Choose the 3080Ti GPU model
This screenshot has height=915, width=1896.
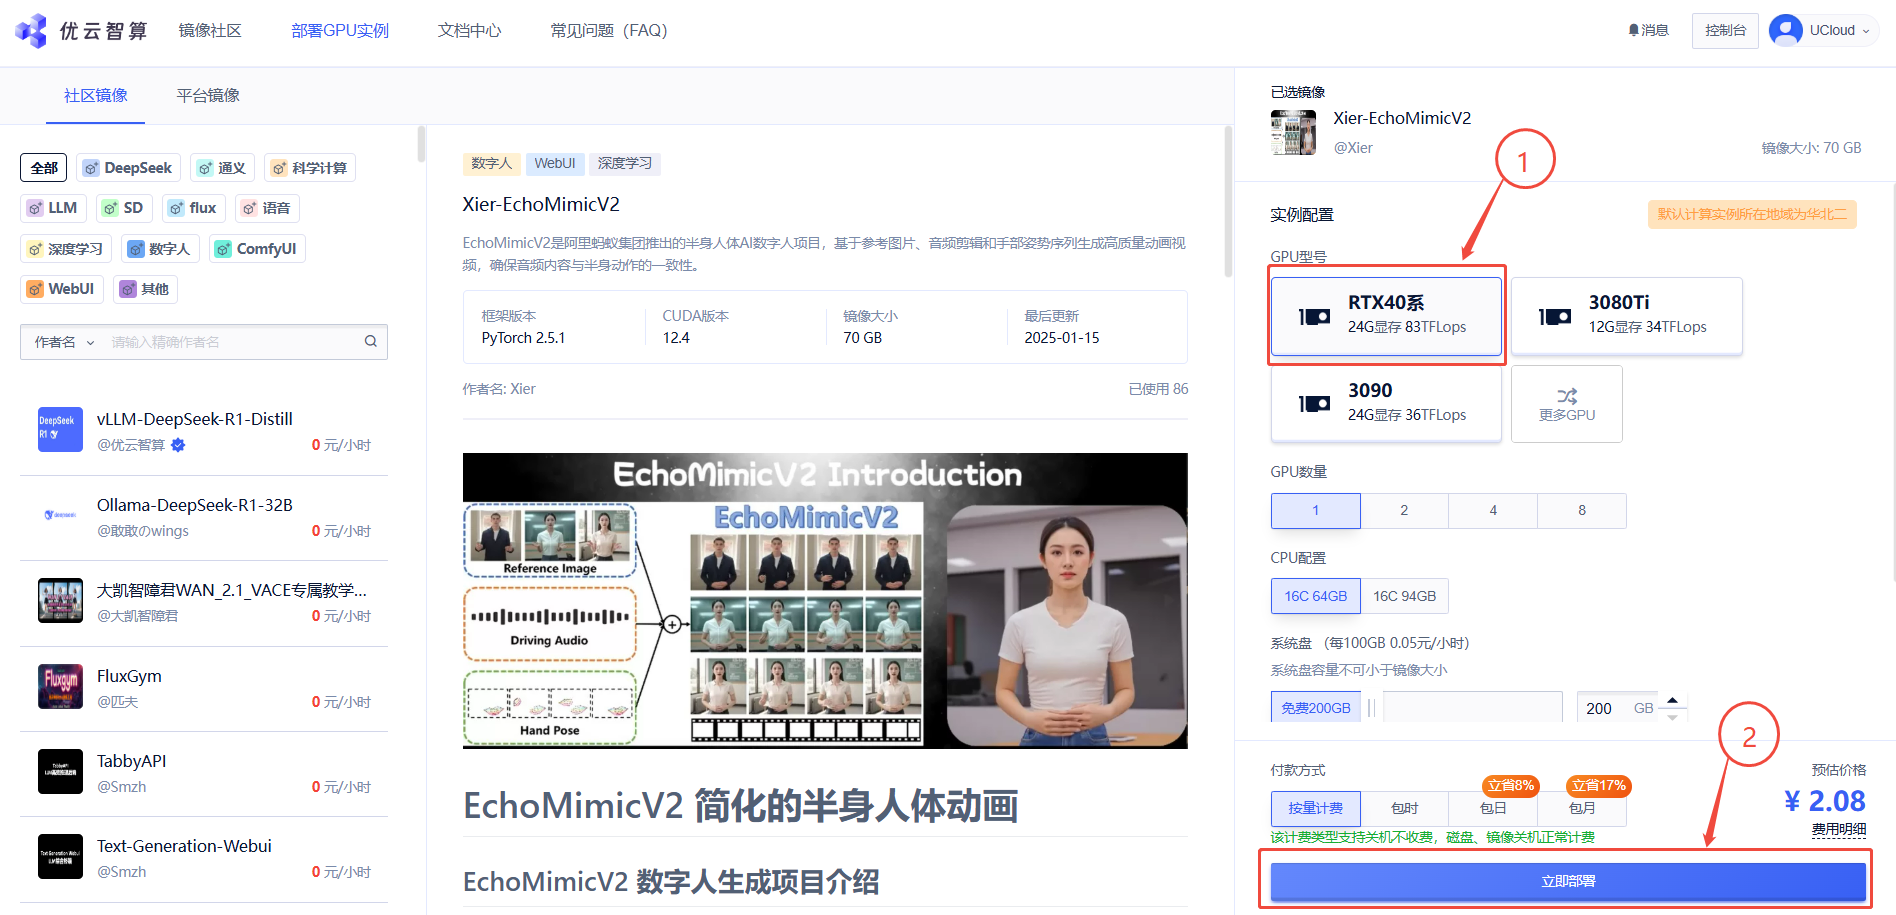pyautogui.click(x=1627, y=315)
